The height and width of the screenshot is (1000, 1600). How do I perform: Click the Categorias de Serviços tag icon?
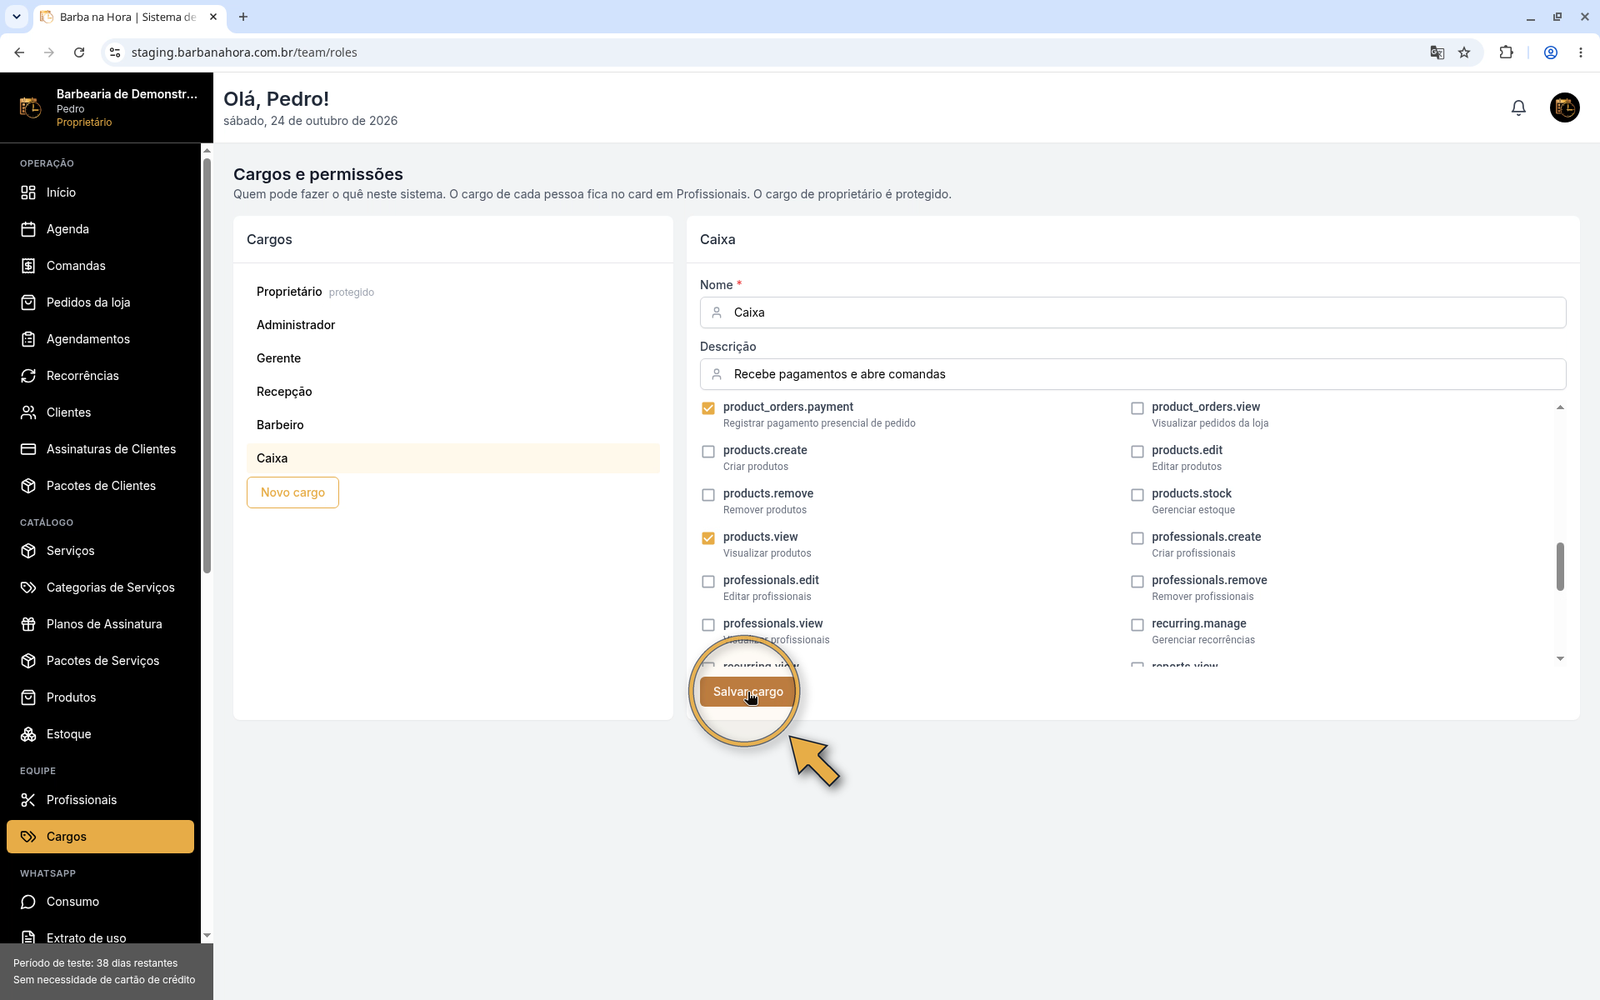tap(28, 588)
